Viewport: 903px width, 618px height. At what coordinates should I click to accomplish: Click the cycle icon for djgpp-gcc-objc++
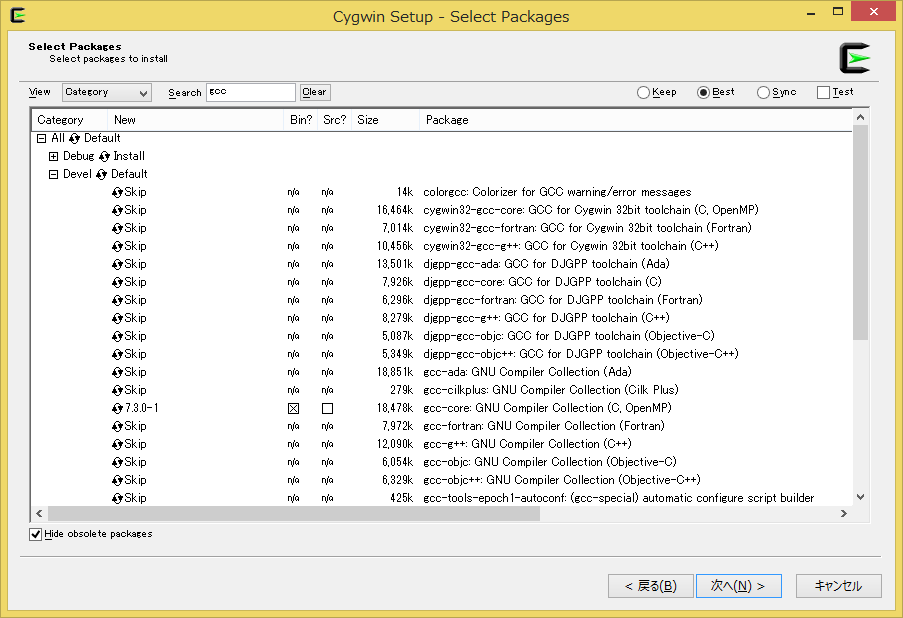[x=117, y=354]
